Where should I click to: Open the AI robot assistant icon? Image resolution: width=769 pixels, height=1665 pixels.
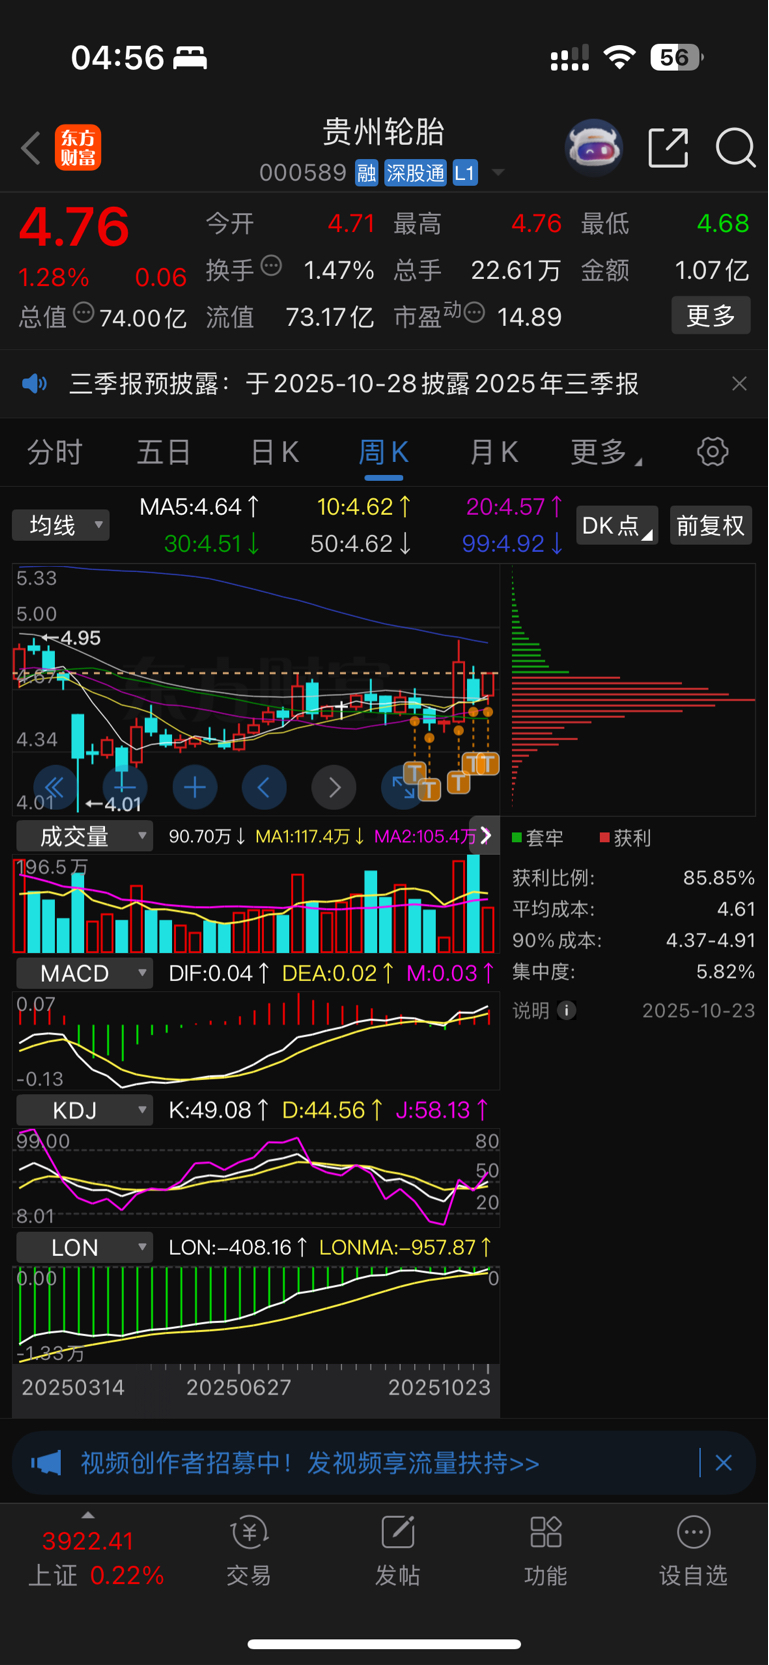[x=594, y=148]
